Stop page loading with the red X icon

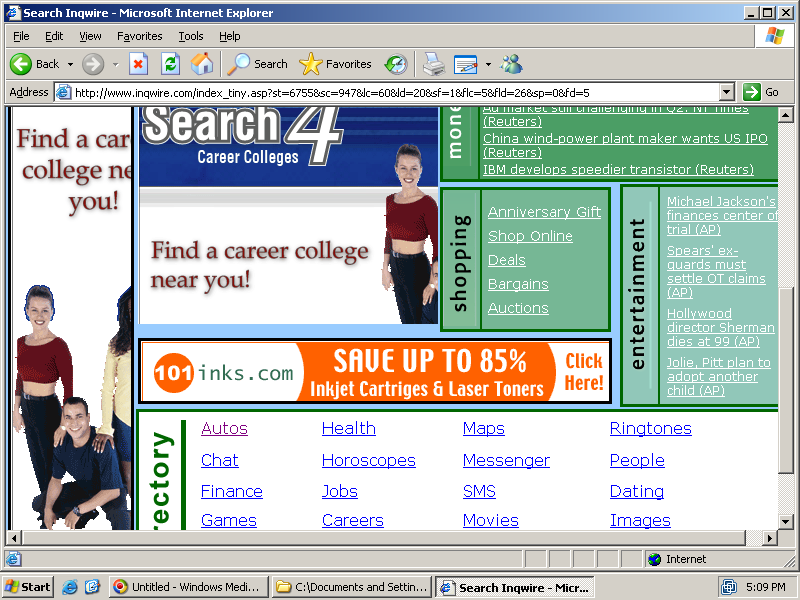click(138, 64)
